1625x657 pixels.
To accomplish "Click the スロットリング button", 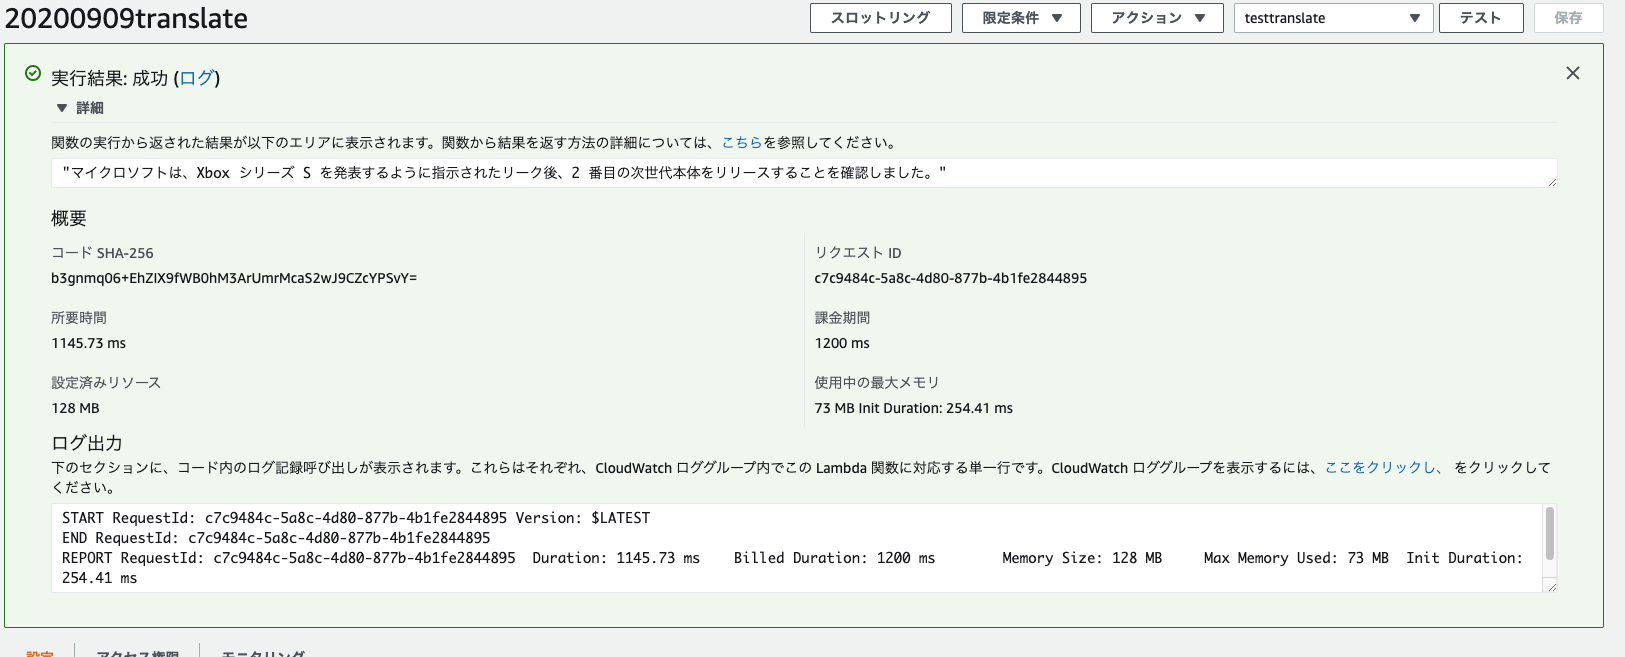I will (881, 18).
